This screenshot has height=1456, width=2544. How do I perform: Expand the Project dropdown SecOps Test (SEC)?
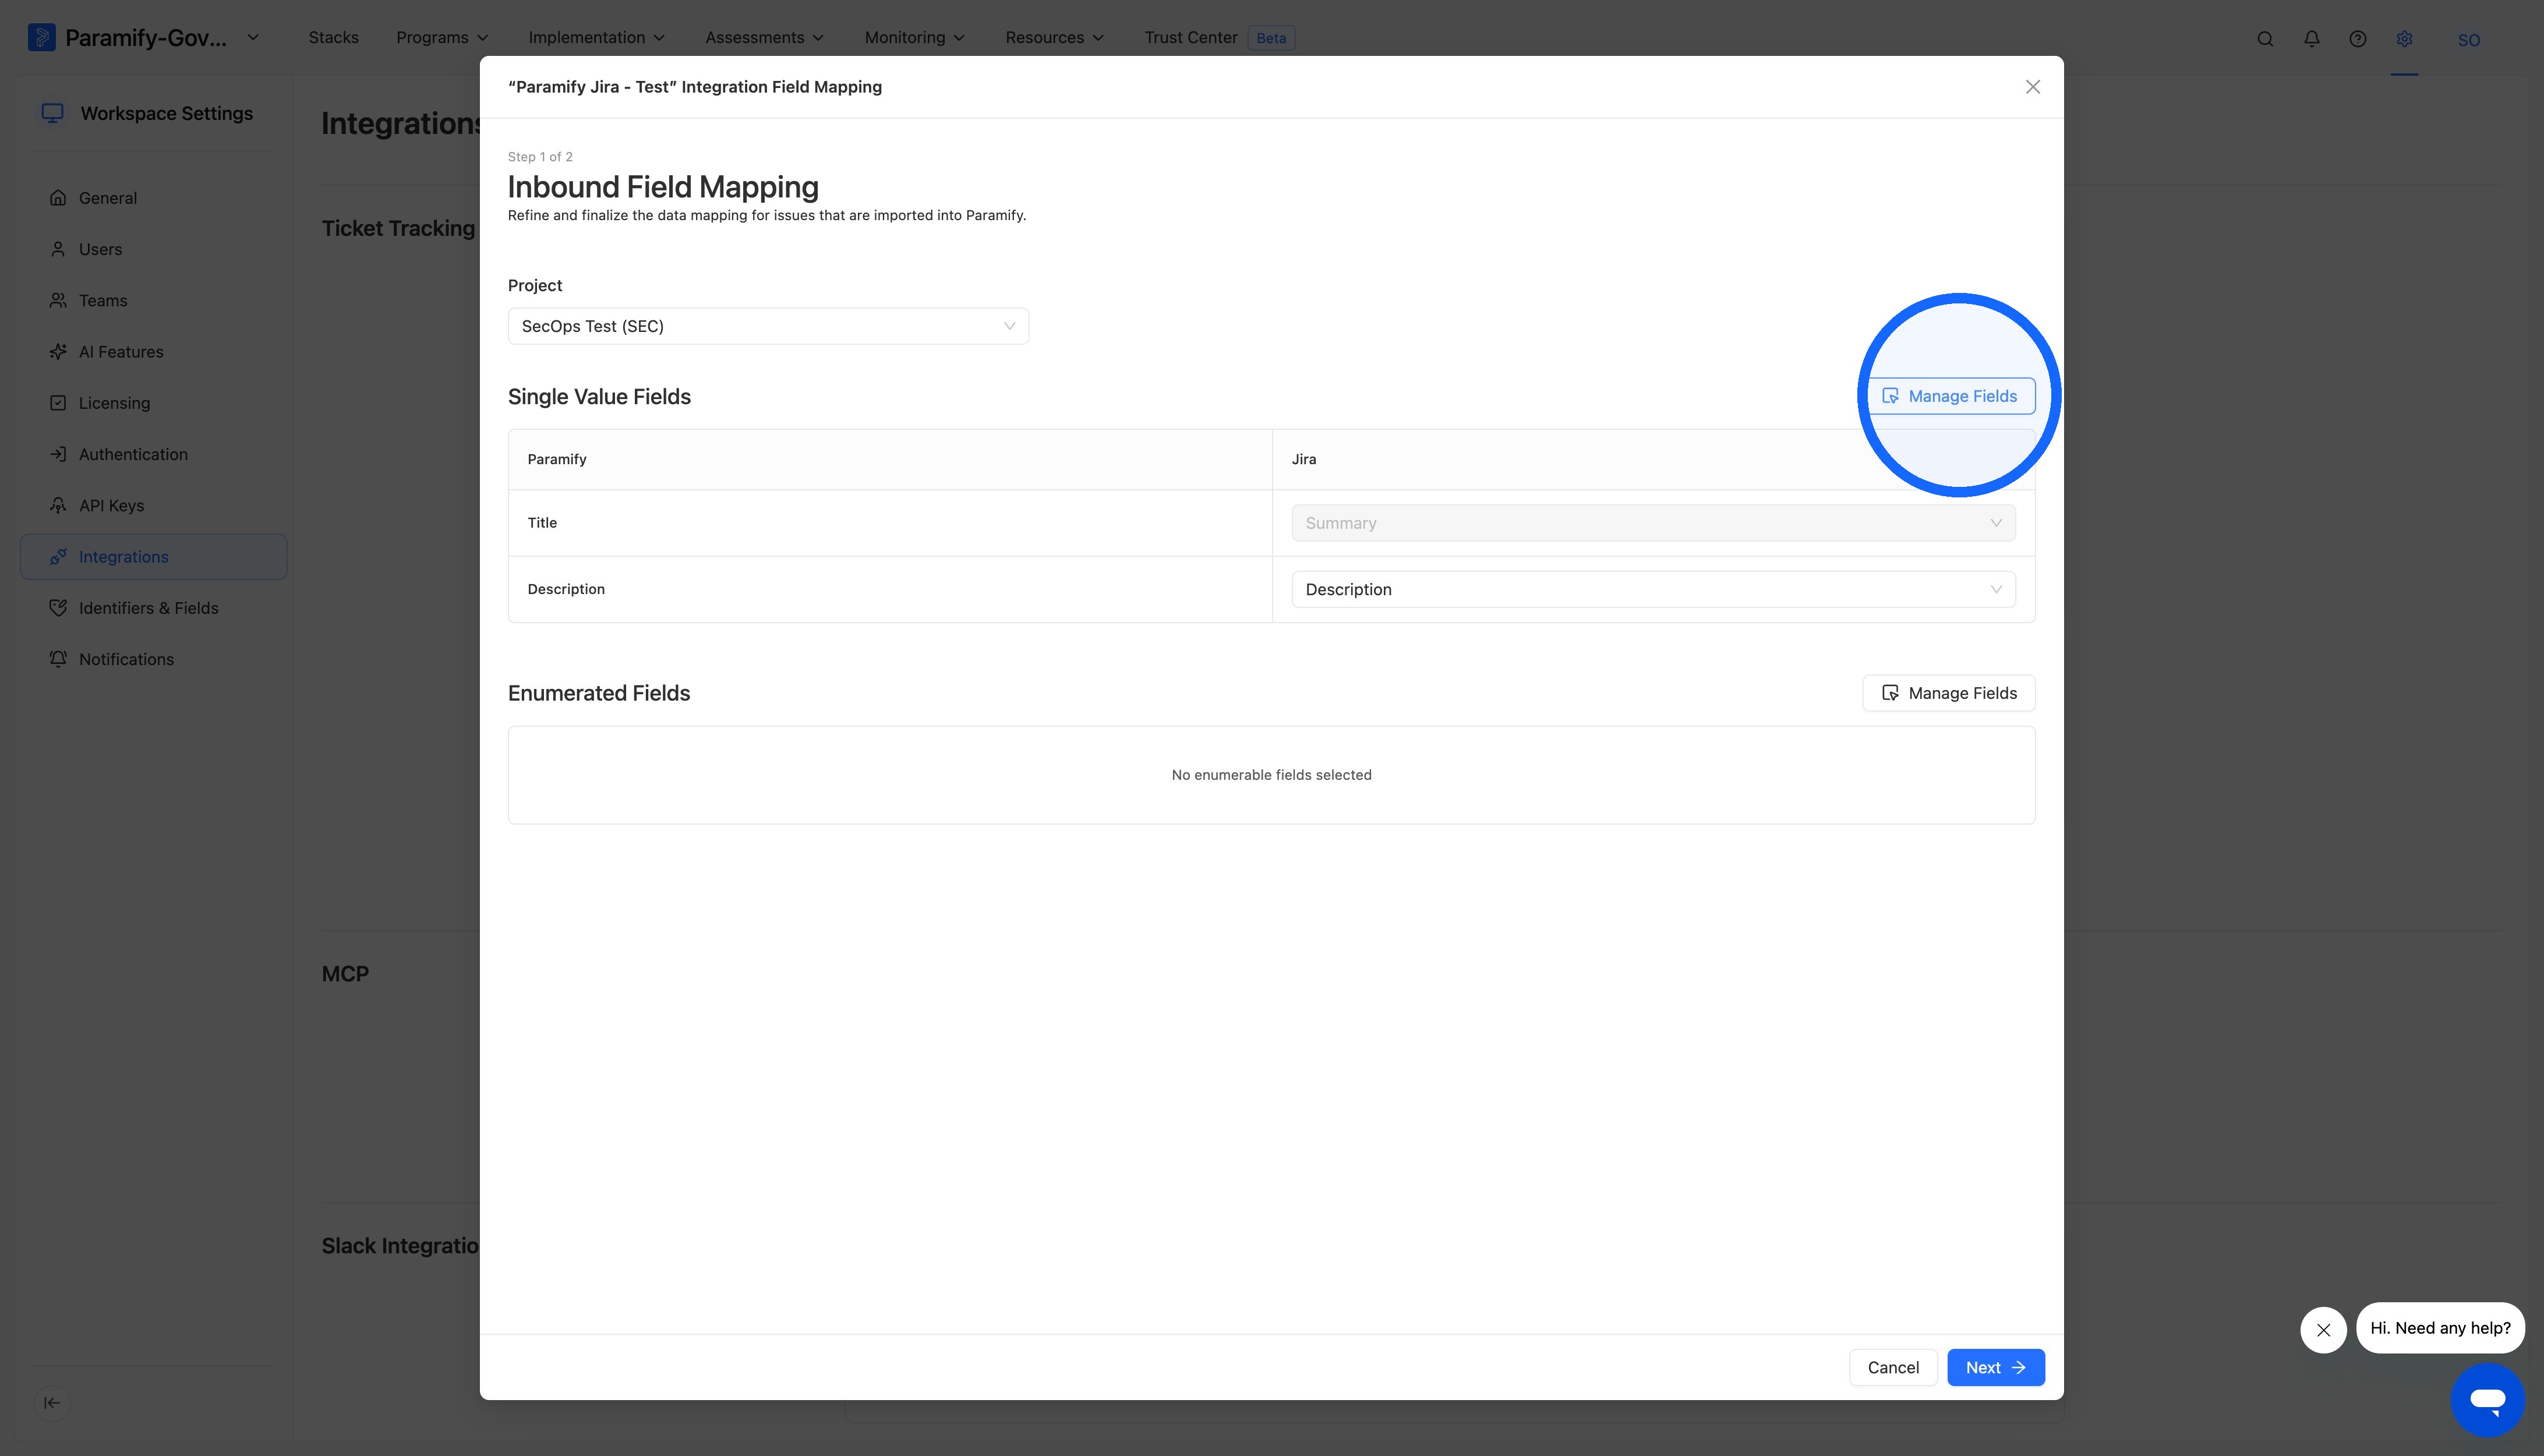(768, 326)
